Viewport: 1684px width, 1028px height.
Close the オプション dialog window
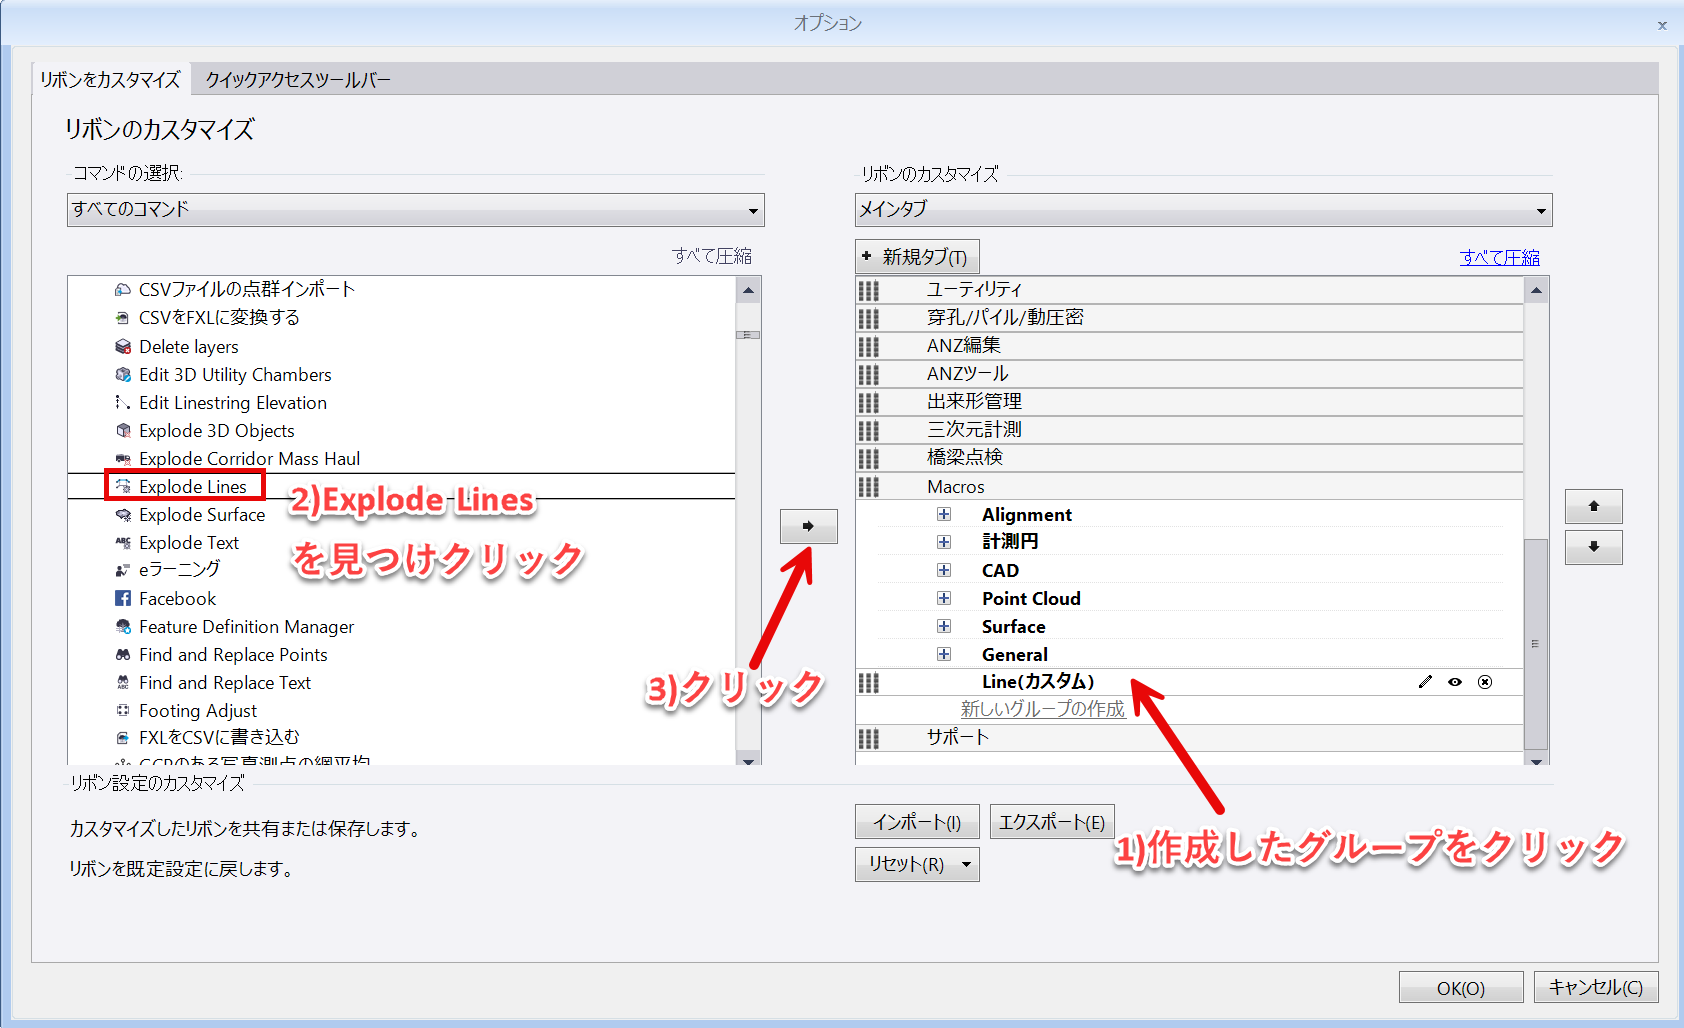[x=1662, y=25]
